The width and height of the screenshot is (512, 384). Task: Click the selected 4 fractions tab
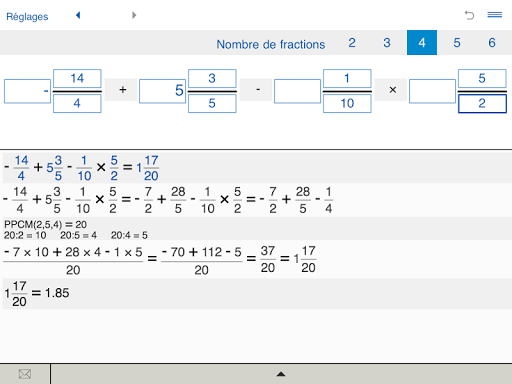422,43
